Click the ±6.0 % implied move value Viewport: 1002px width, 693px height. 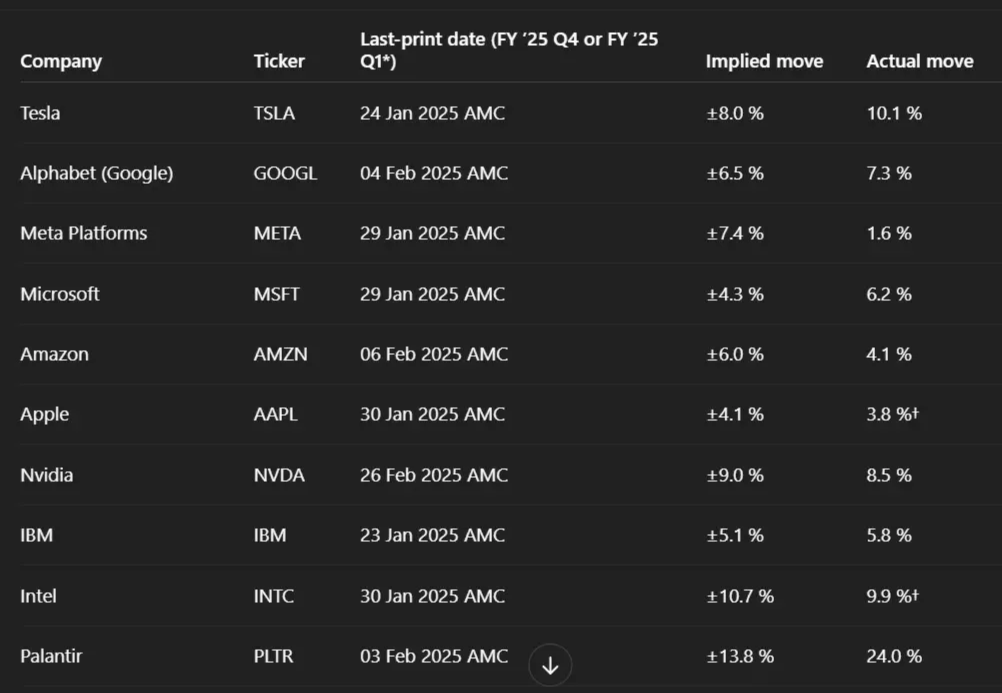coord(735,354)
